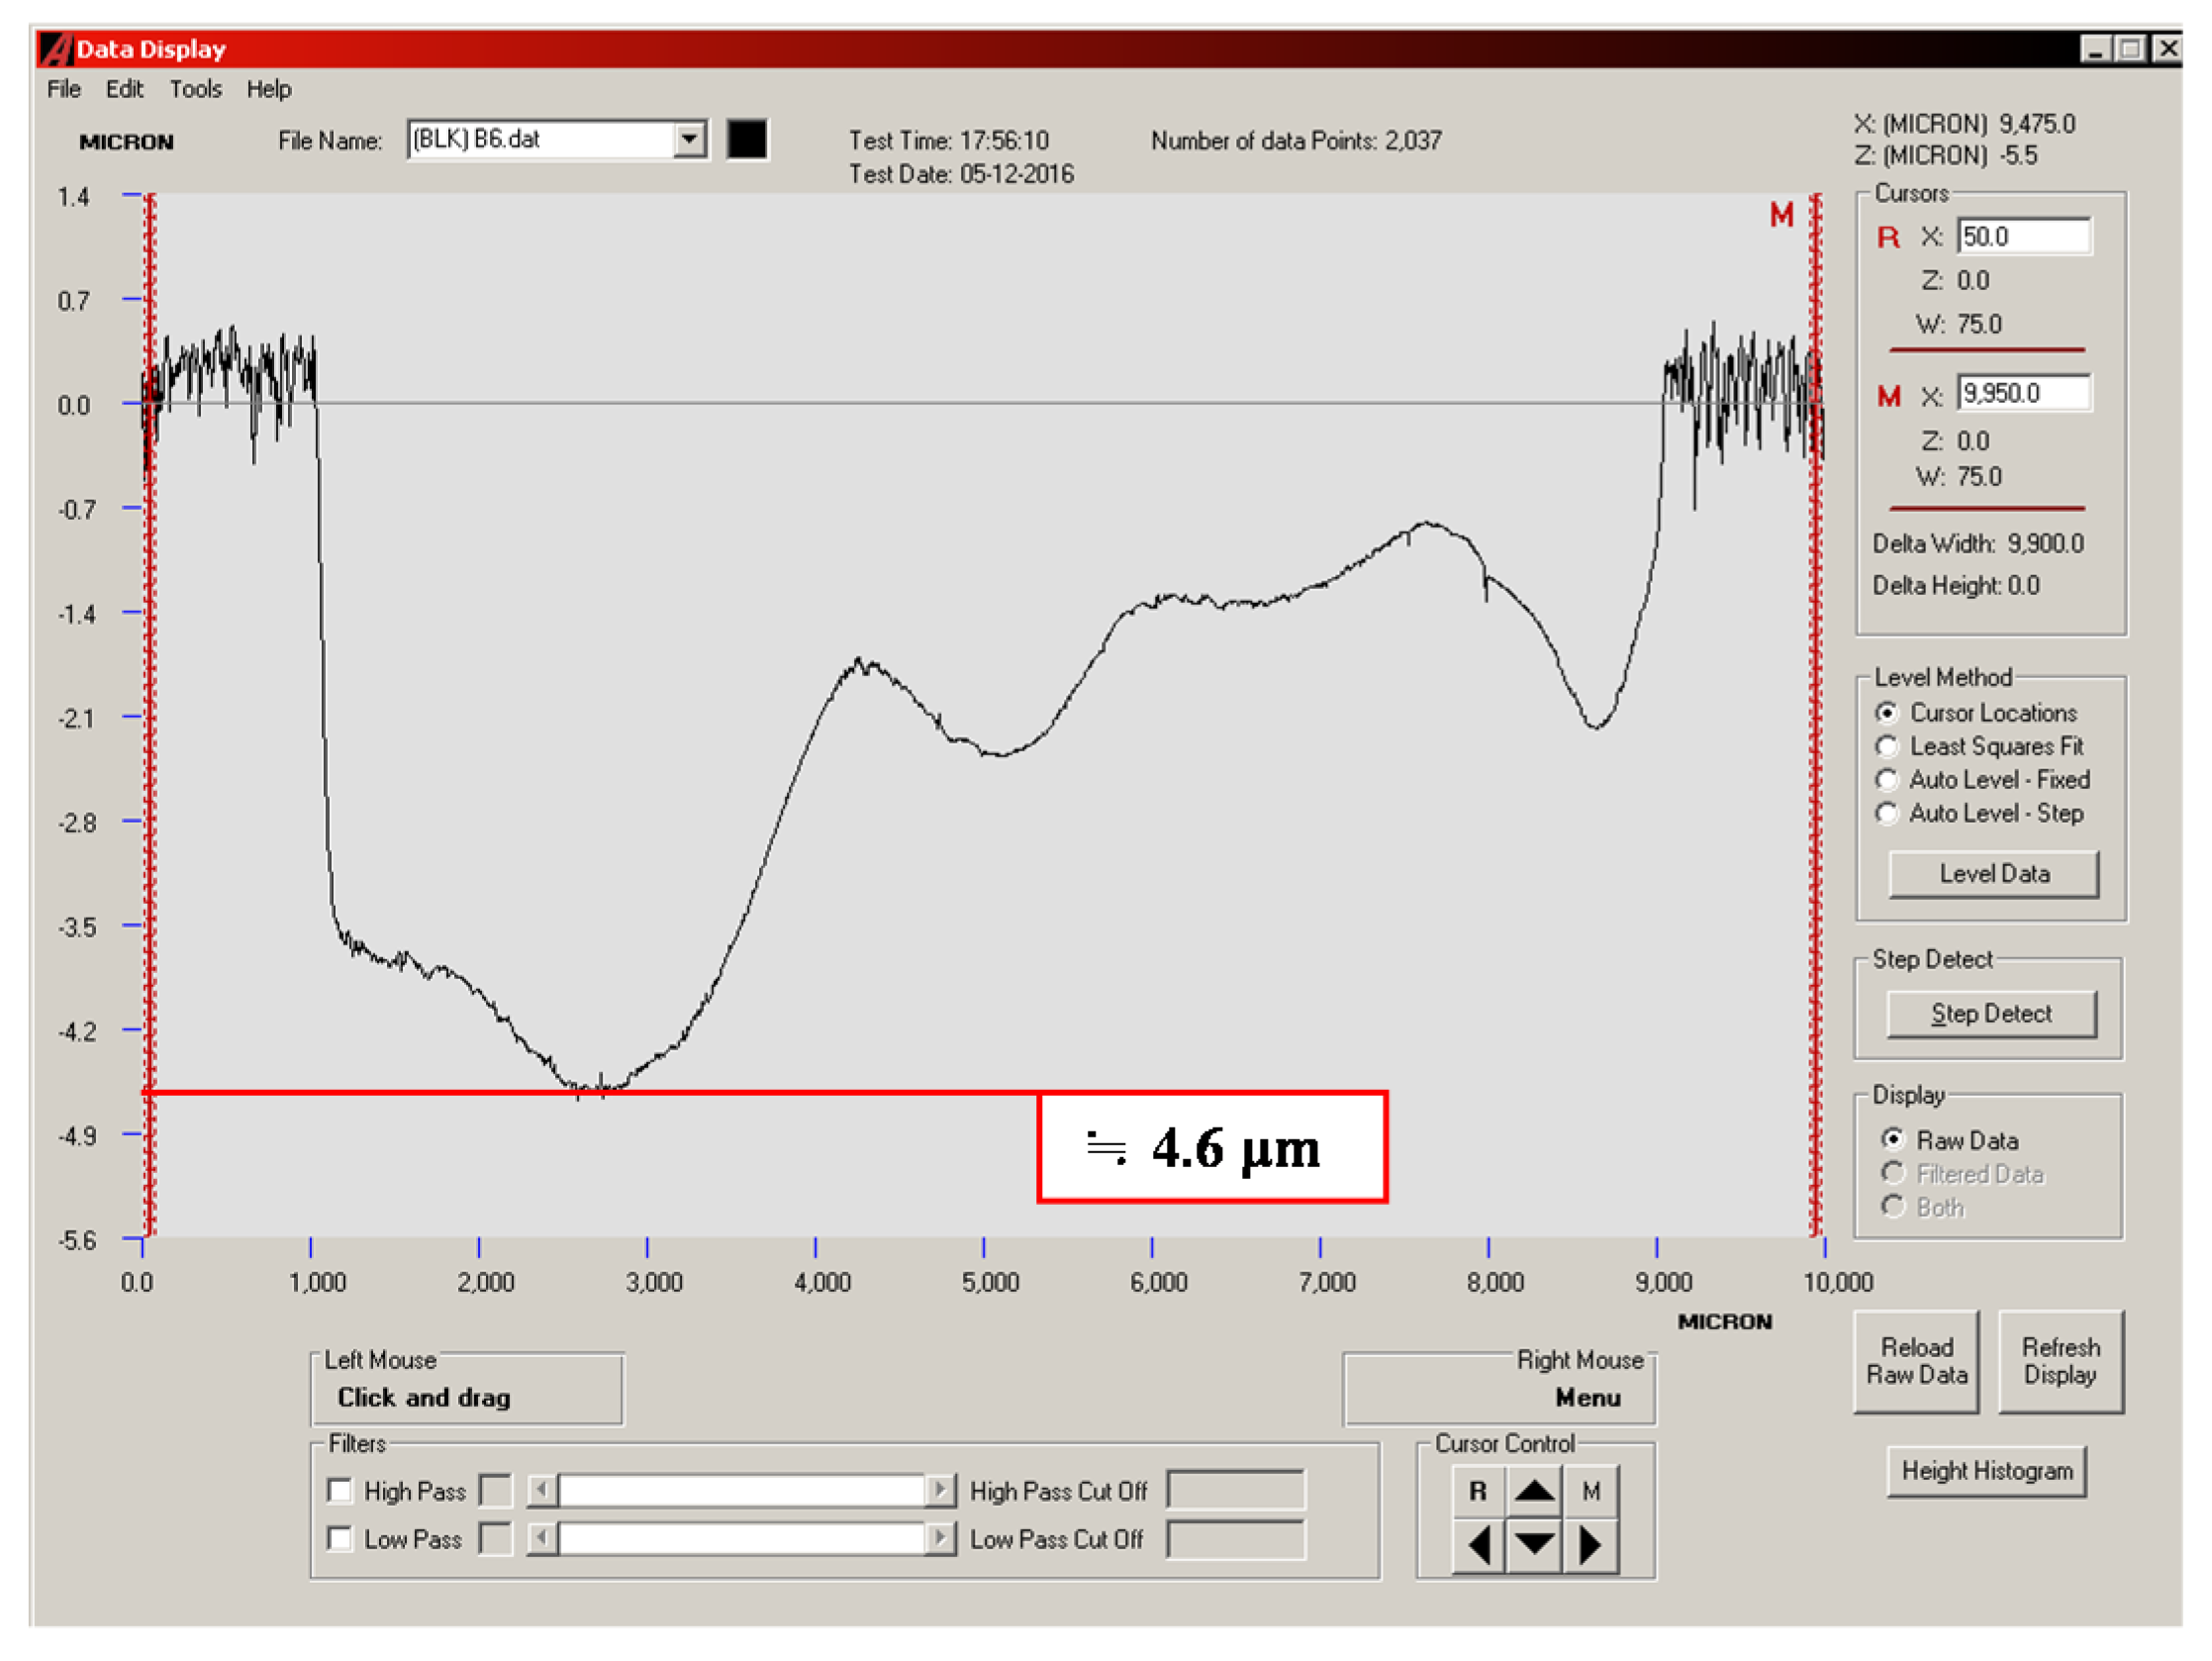Enable the High Pass filter checkbox
2212x1661 pixels.
tap(340, 1491)
